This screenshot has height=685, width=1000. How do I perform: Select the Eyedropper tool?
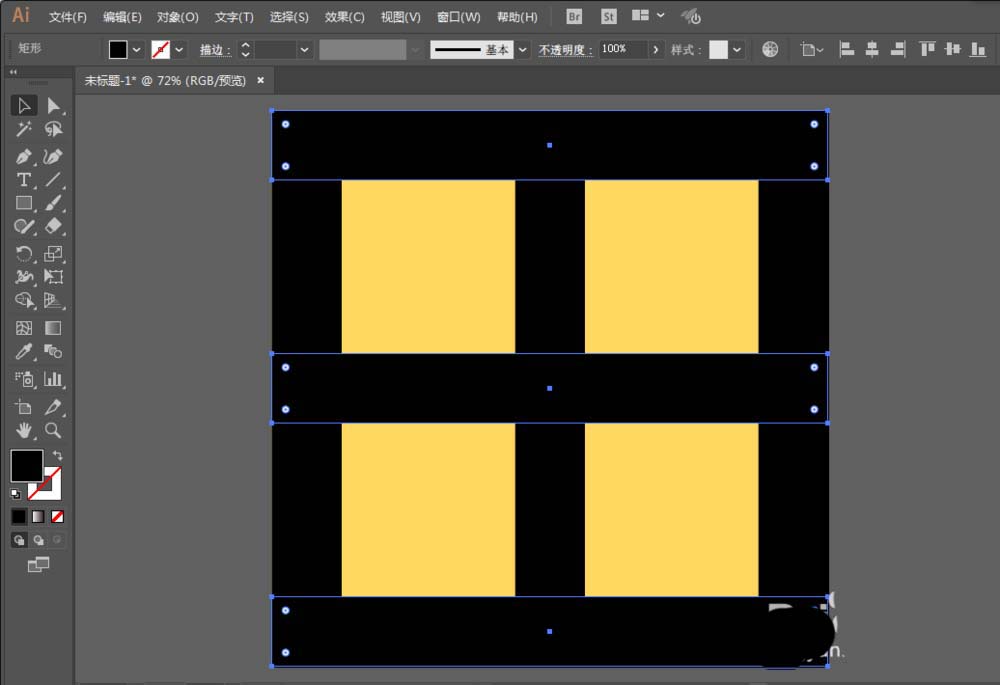[24, 351]
